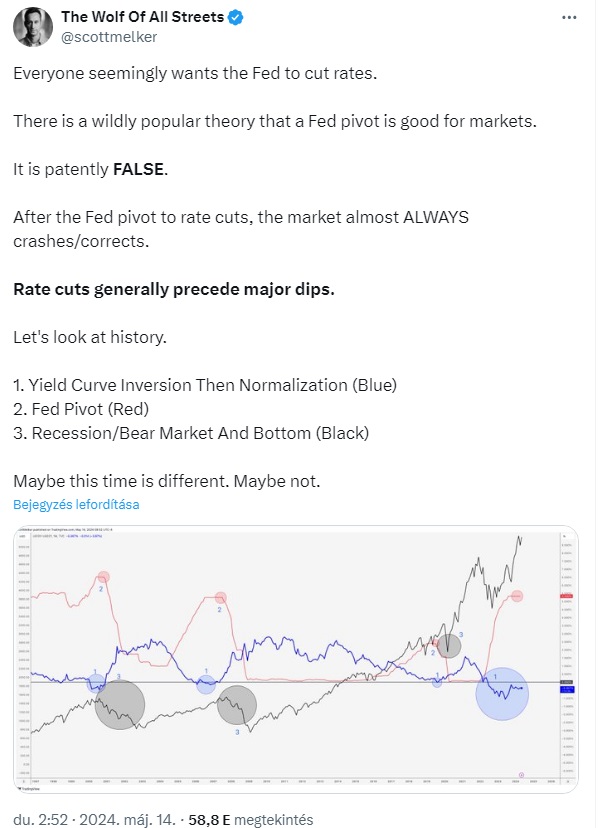The image size is (603, 828).
Task: Select the largest gray recession circle on left
Action: pos(120,704)
